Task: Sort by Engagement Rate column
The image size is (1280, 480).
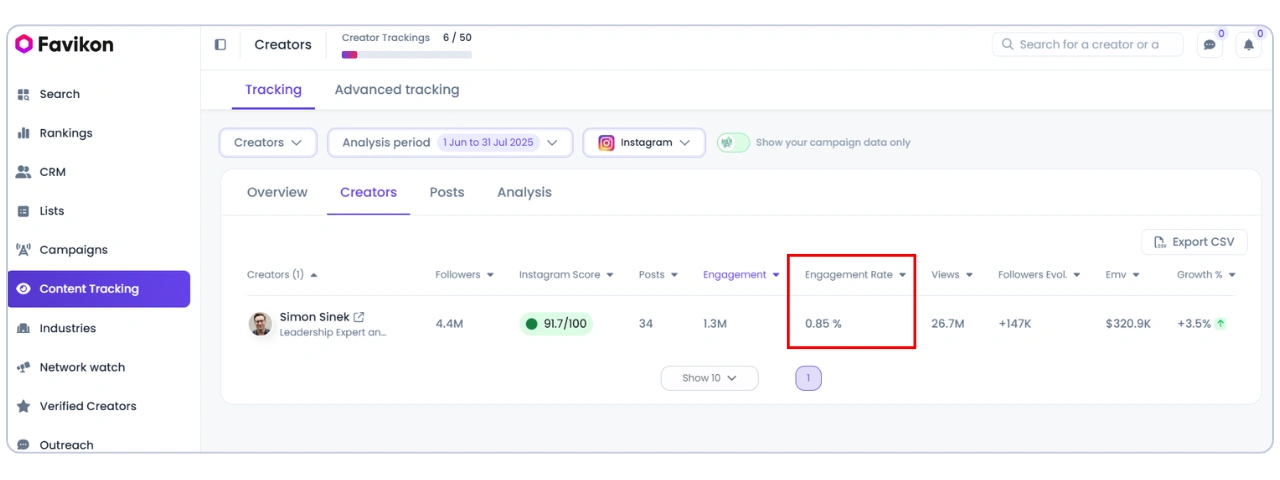Action: pyautogui.click(x=855, y=275)
